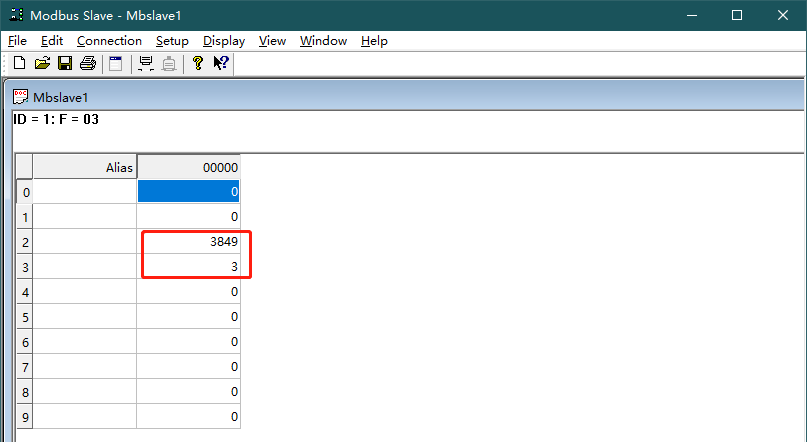Image resolution: width=809 pixels, height=442 pixels.
Task: Click the Open file toolbar icon
Action: coord(42,63)
